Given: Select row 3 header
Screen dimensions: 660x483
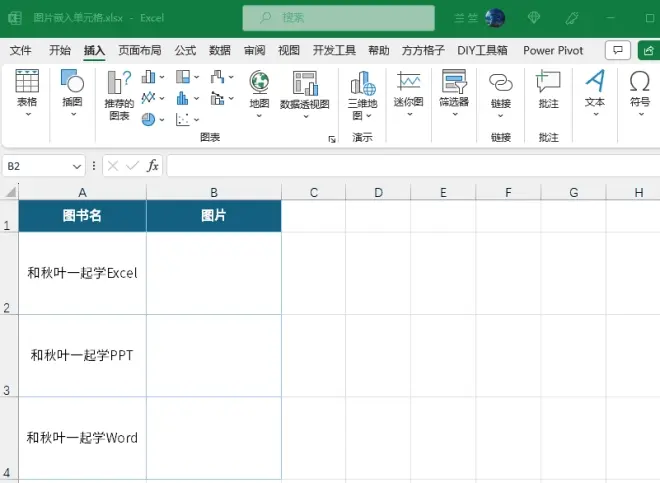Looking at the screenshot, I should point(8,355).
